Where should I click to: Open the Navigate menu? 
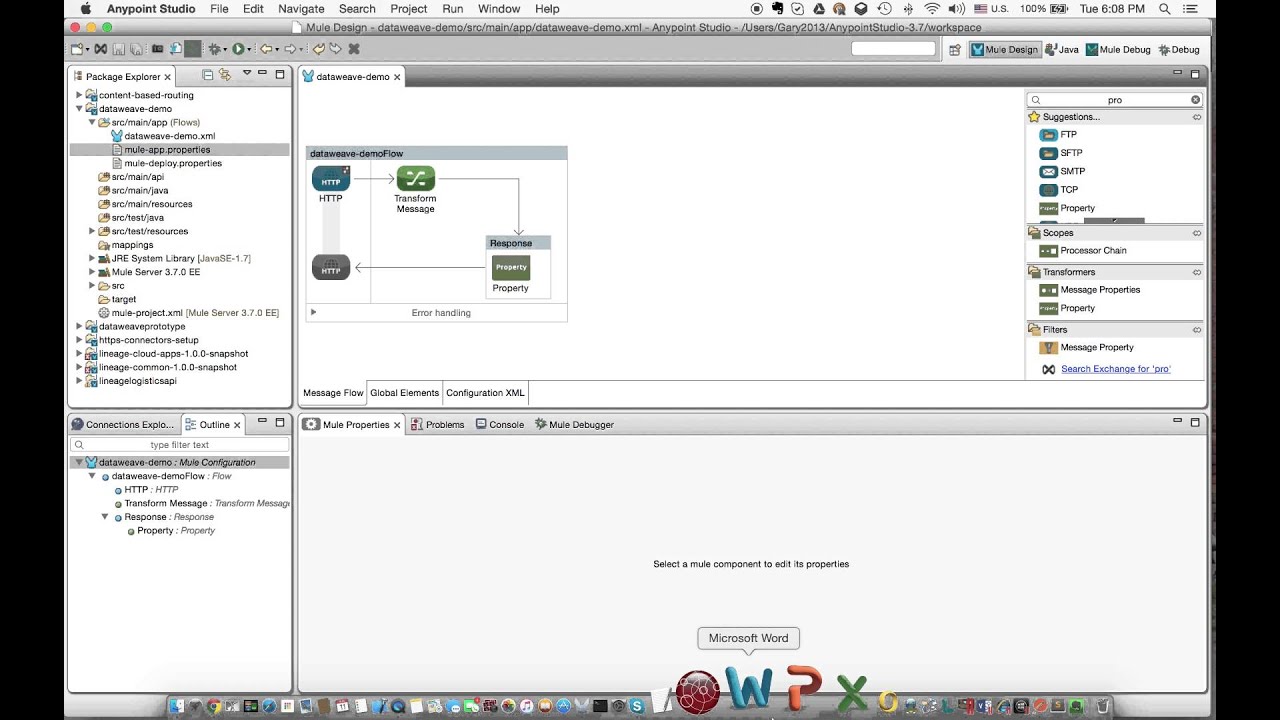pos(301,9)
